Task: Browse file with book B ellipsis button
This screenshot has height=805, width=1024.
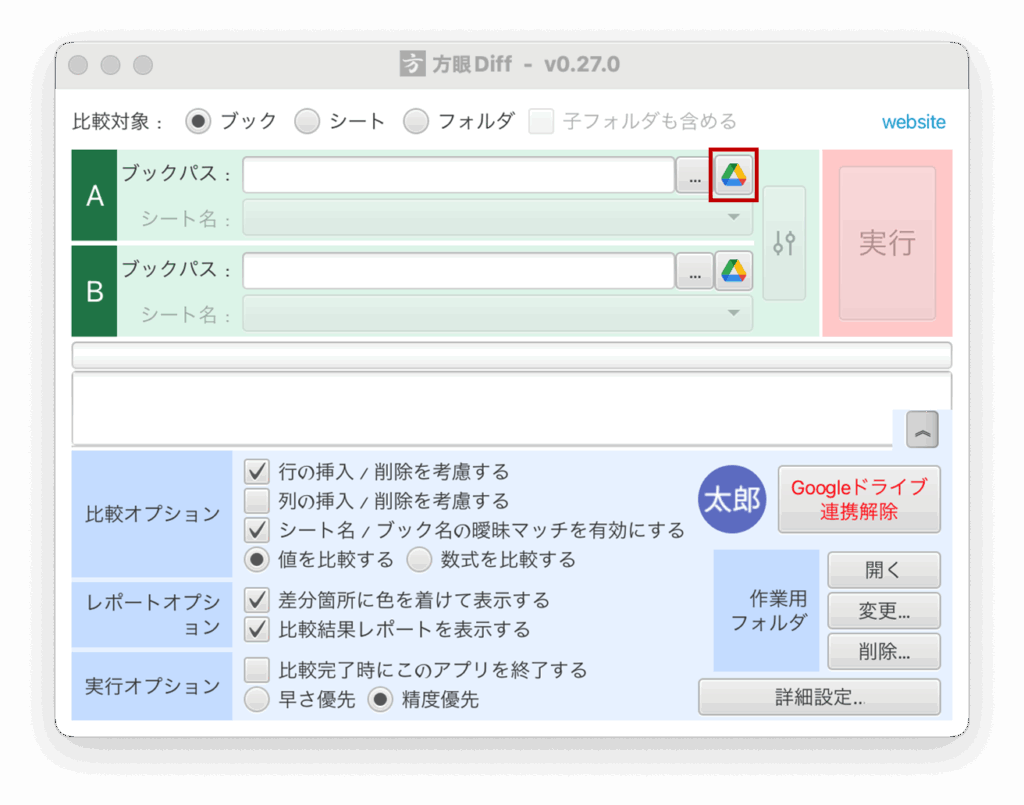Action: click(694, 271)
